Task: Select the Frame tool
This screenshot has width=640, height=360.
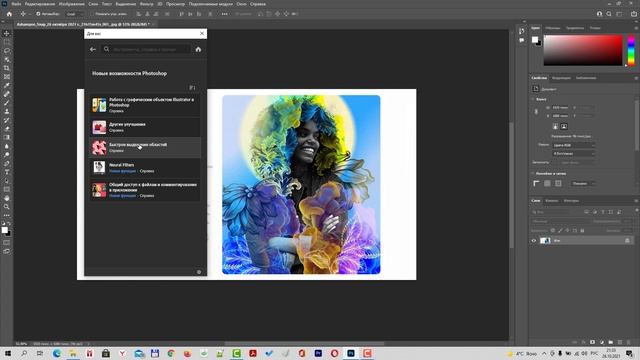Action: [x=7, y=76]
